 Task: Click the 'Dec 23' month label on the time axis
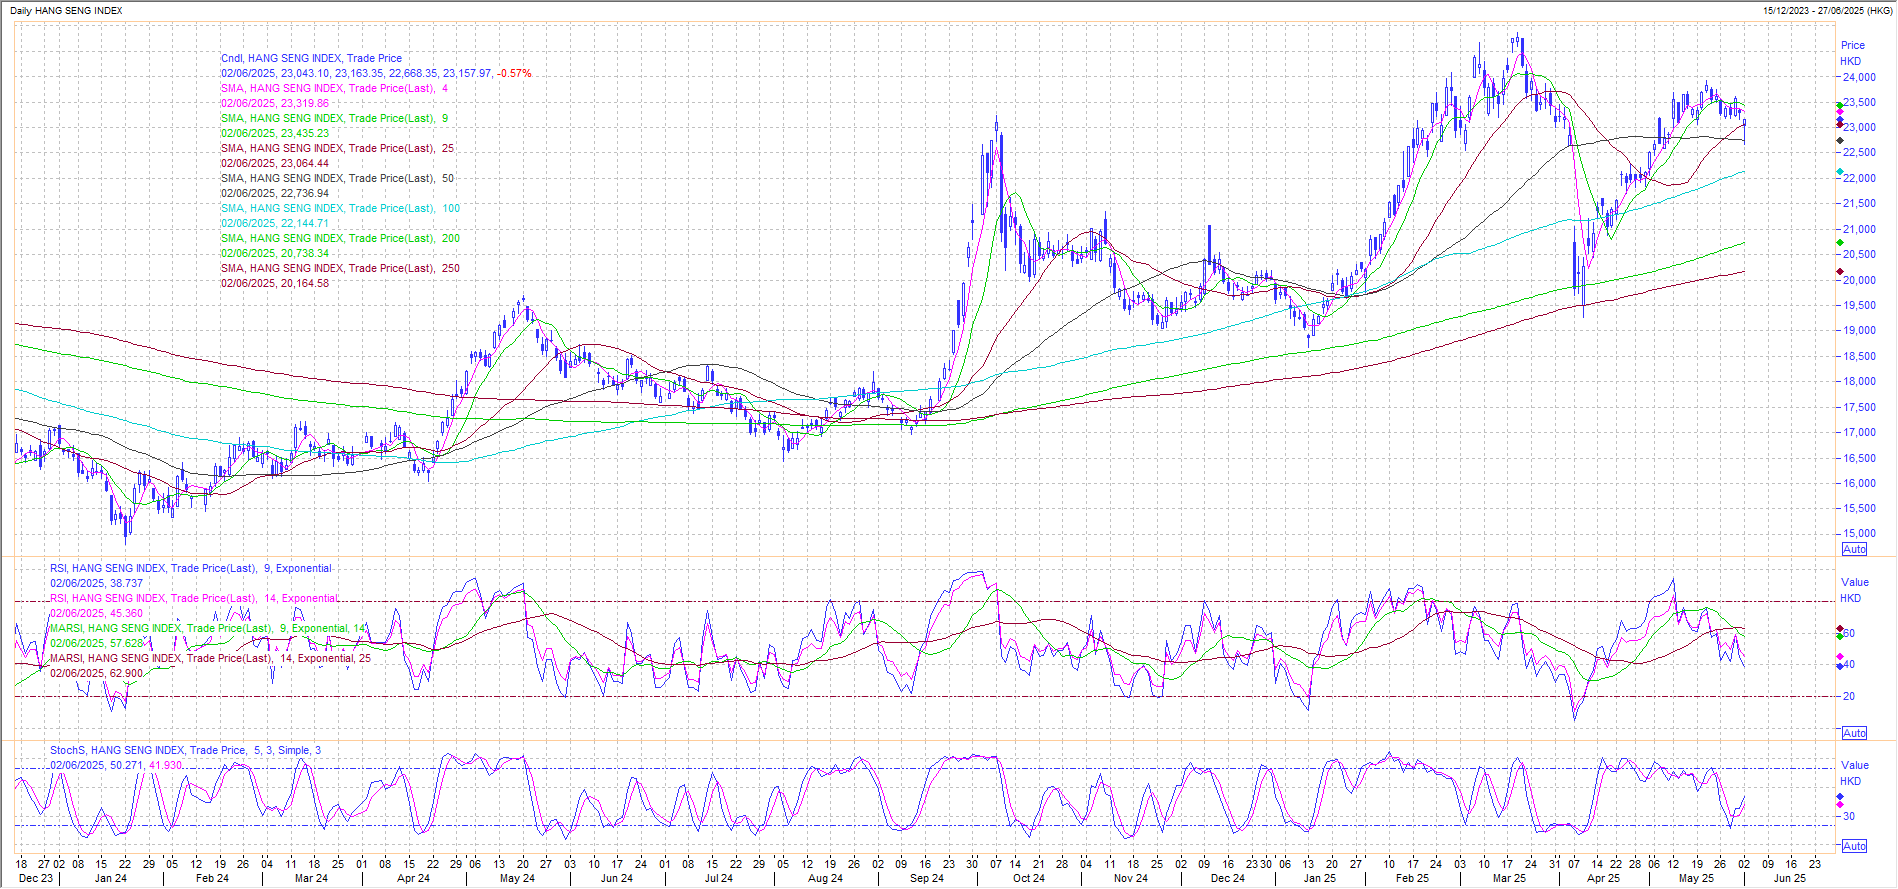coord(36,878)
